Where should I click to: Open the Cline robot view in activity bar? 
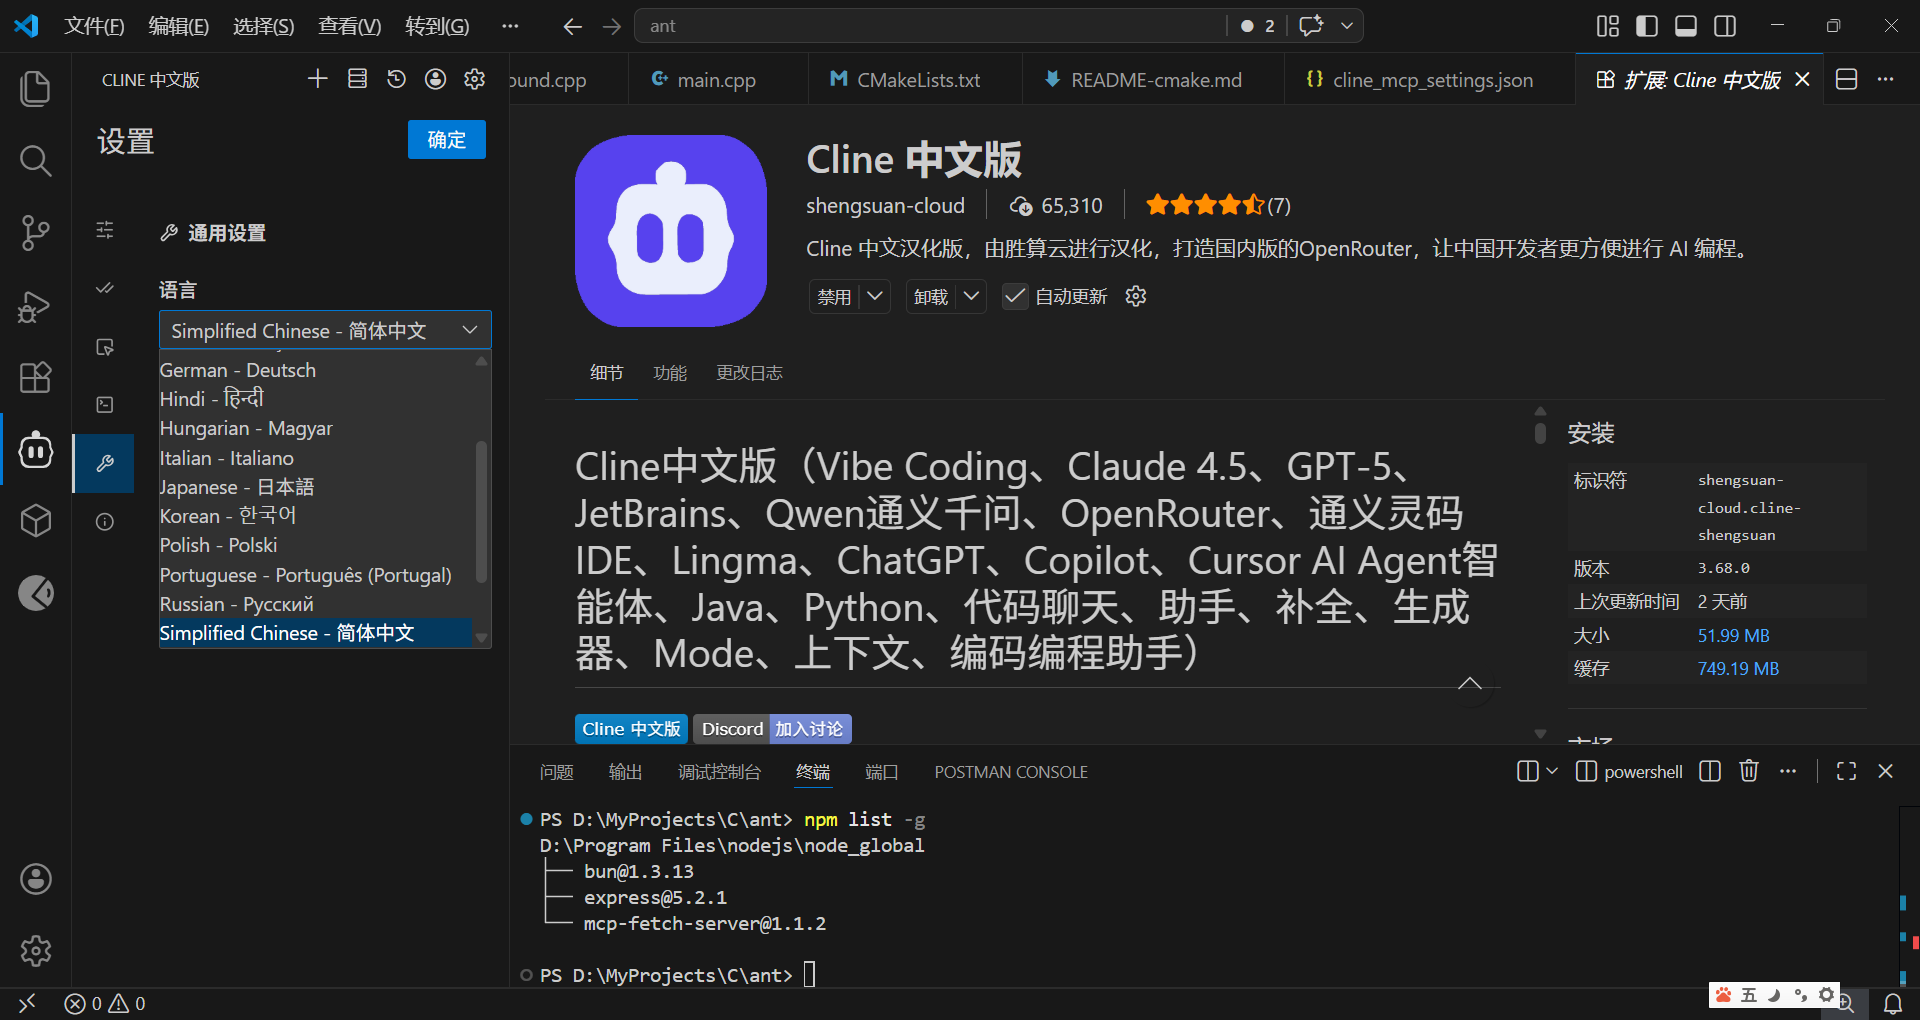tap(36, 450)
